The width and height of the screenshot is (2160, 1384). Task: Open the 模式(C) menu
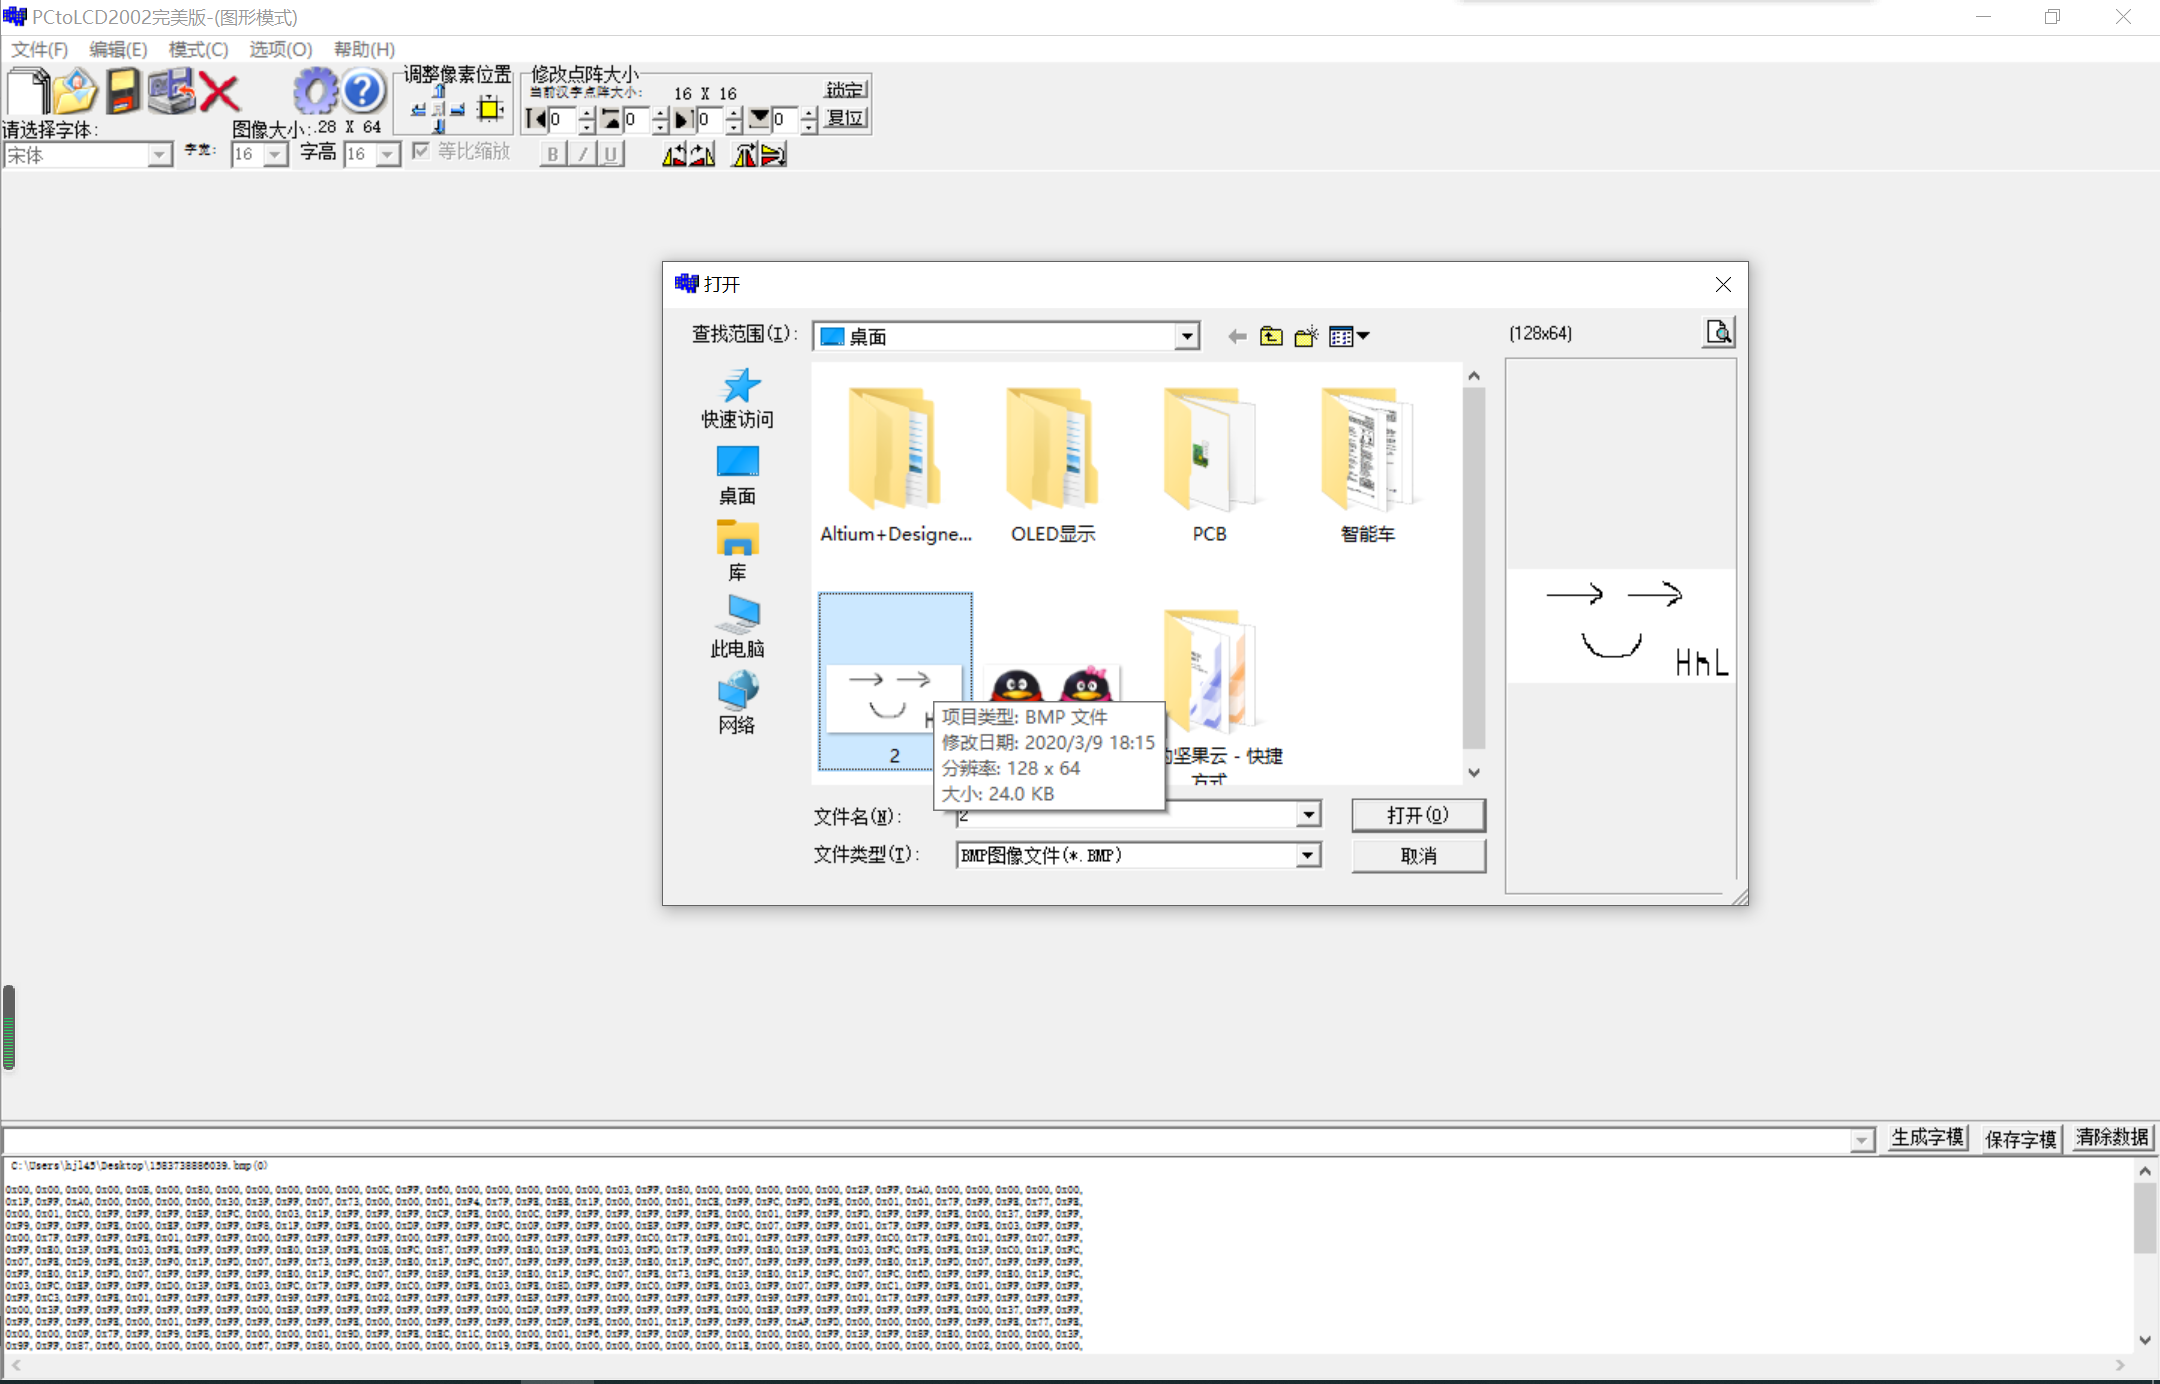(x=198, y=49)
